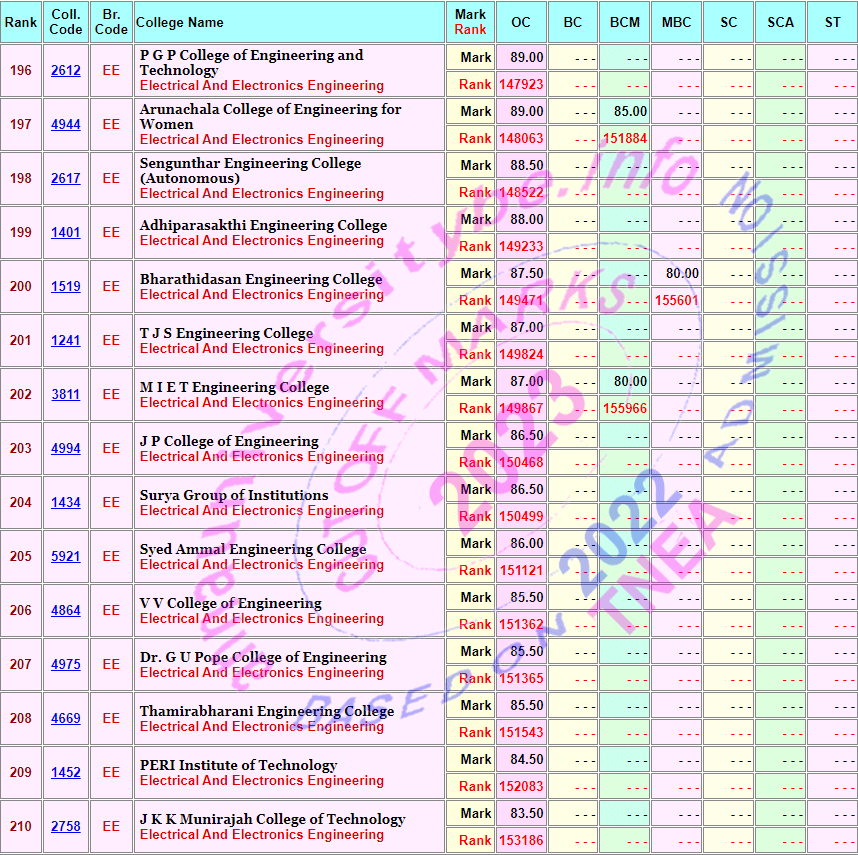The image size is (858, 855).
Task: Click college code 4994 link
Action: 66,449
